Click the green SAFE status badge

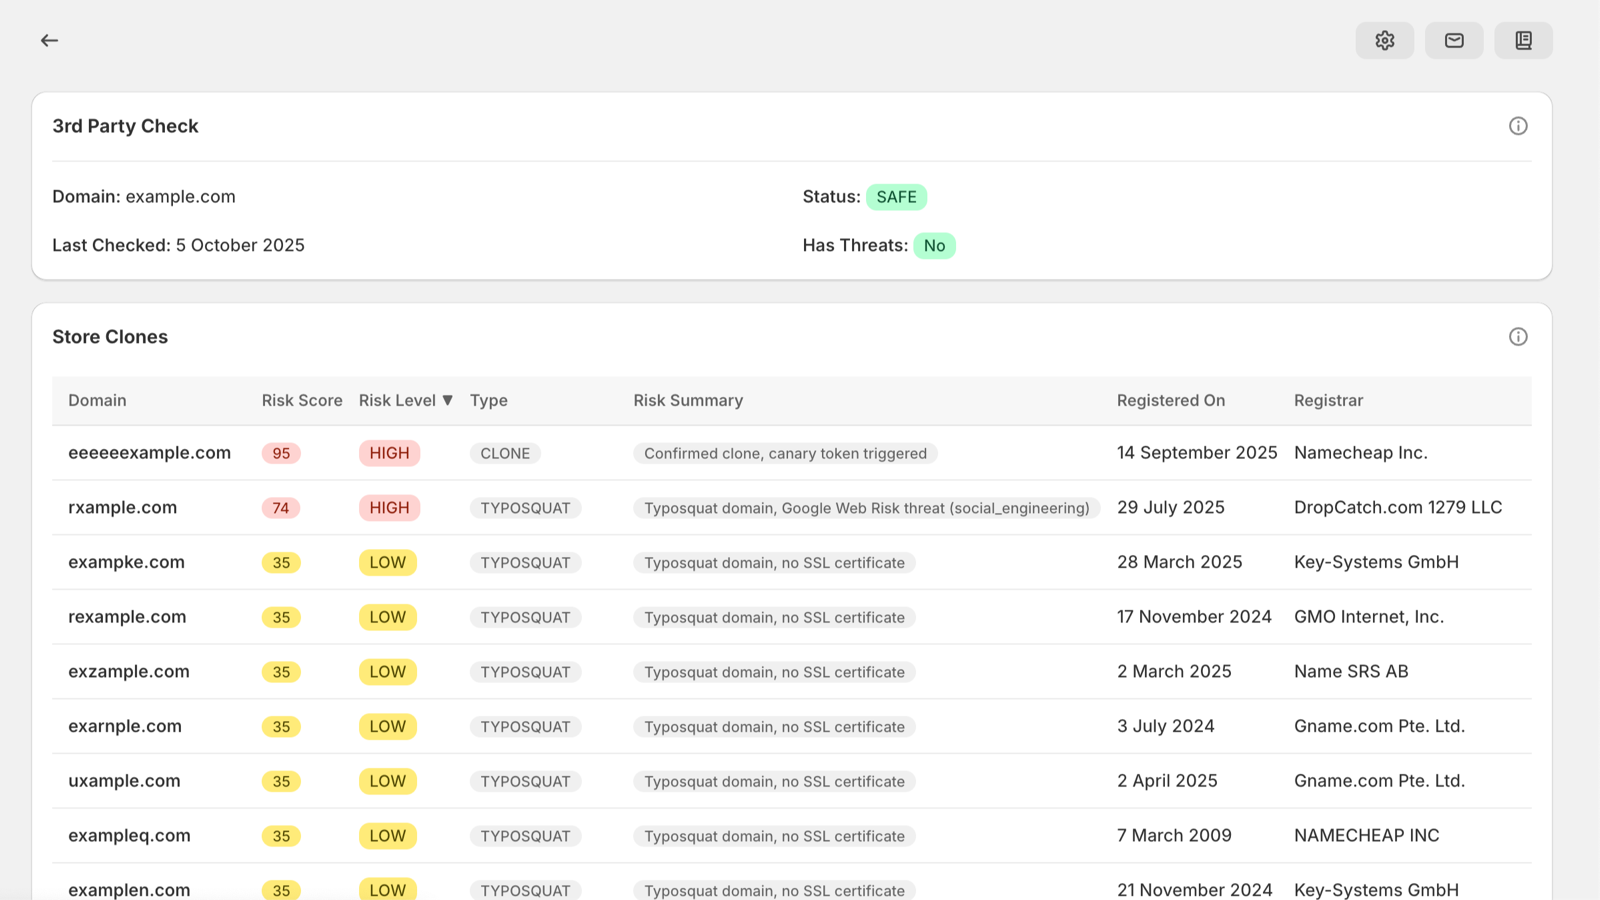[896, 197]
